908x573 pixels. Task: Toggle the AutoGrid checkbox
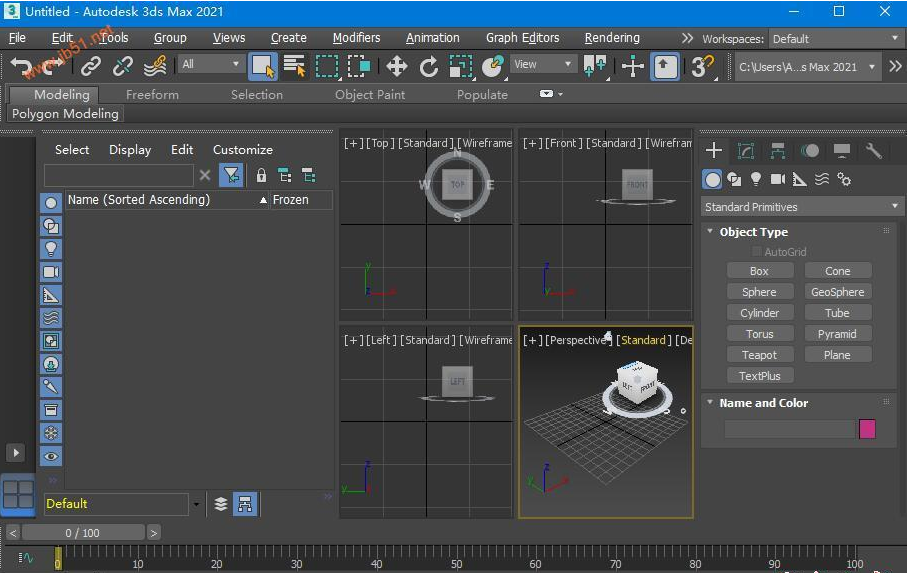(757, 252)
